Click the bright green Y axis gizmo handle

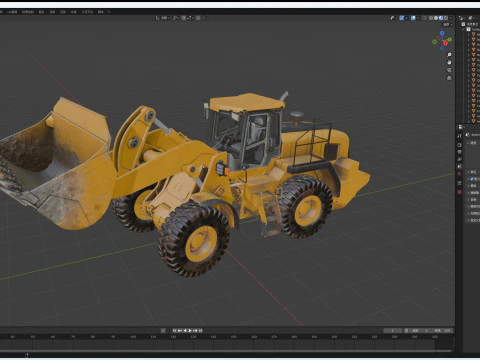pos(449,39)
